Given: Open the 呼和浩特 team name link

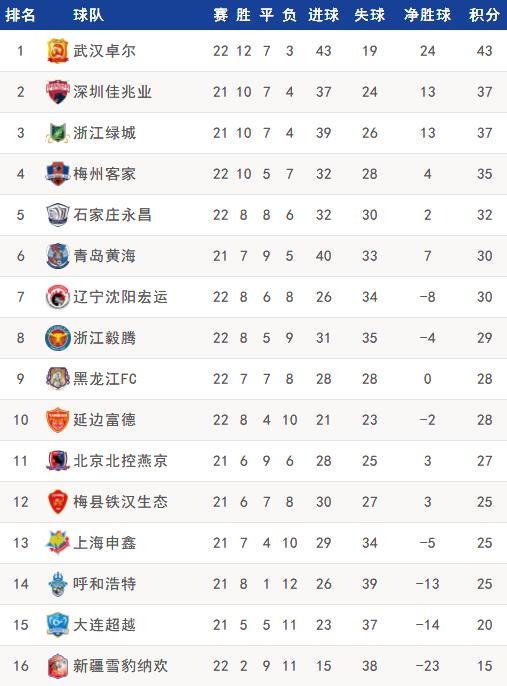Looking at the screenshot, I should (105, 584).
